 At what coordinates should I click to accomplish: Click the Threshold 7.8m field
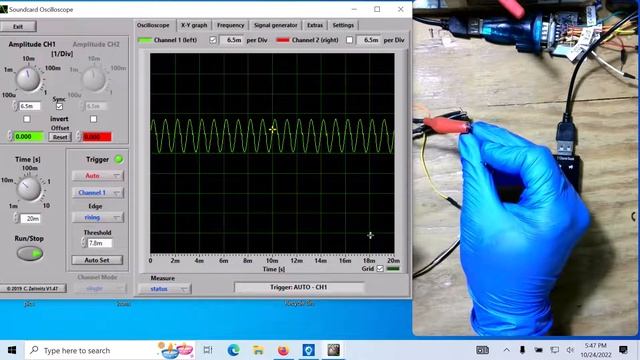coord(100,243)
